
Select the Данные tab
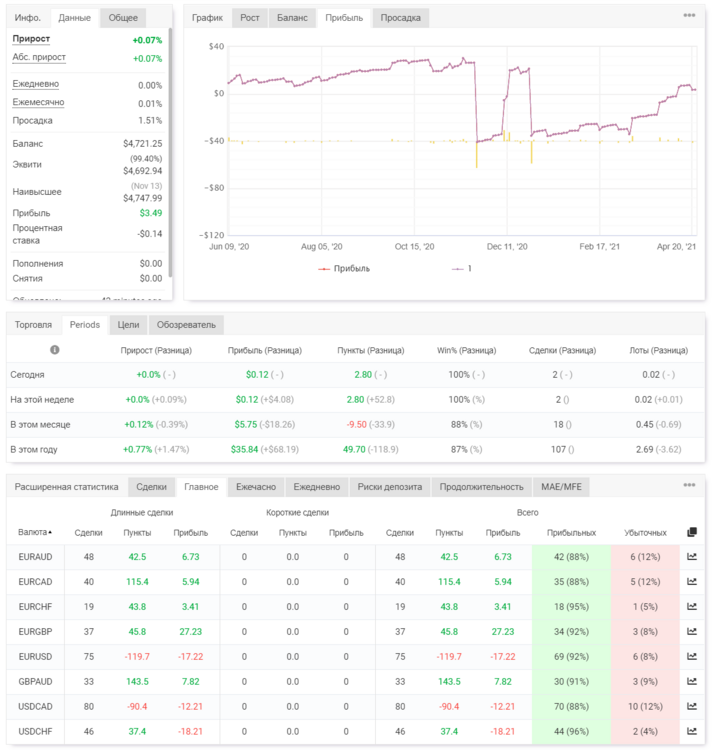(x=75, y=18)
